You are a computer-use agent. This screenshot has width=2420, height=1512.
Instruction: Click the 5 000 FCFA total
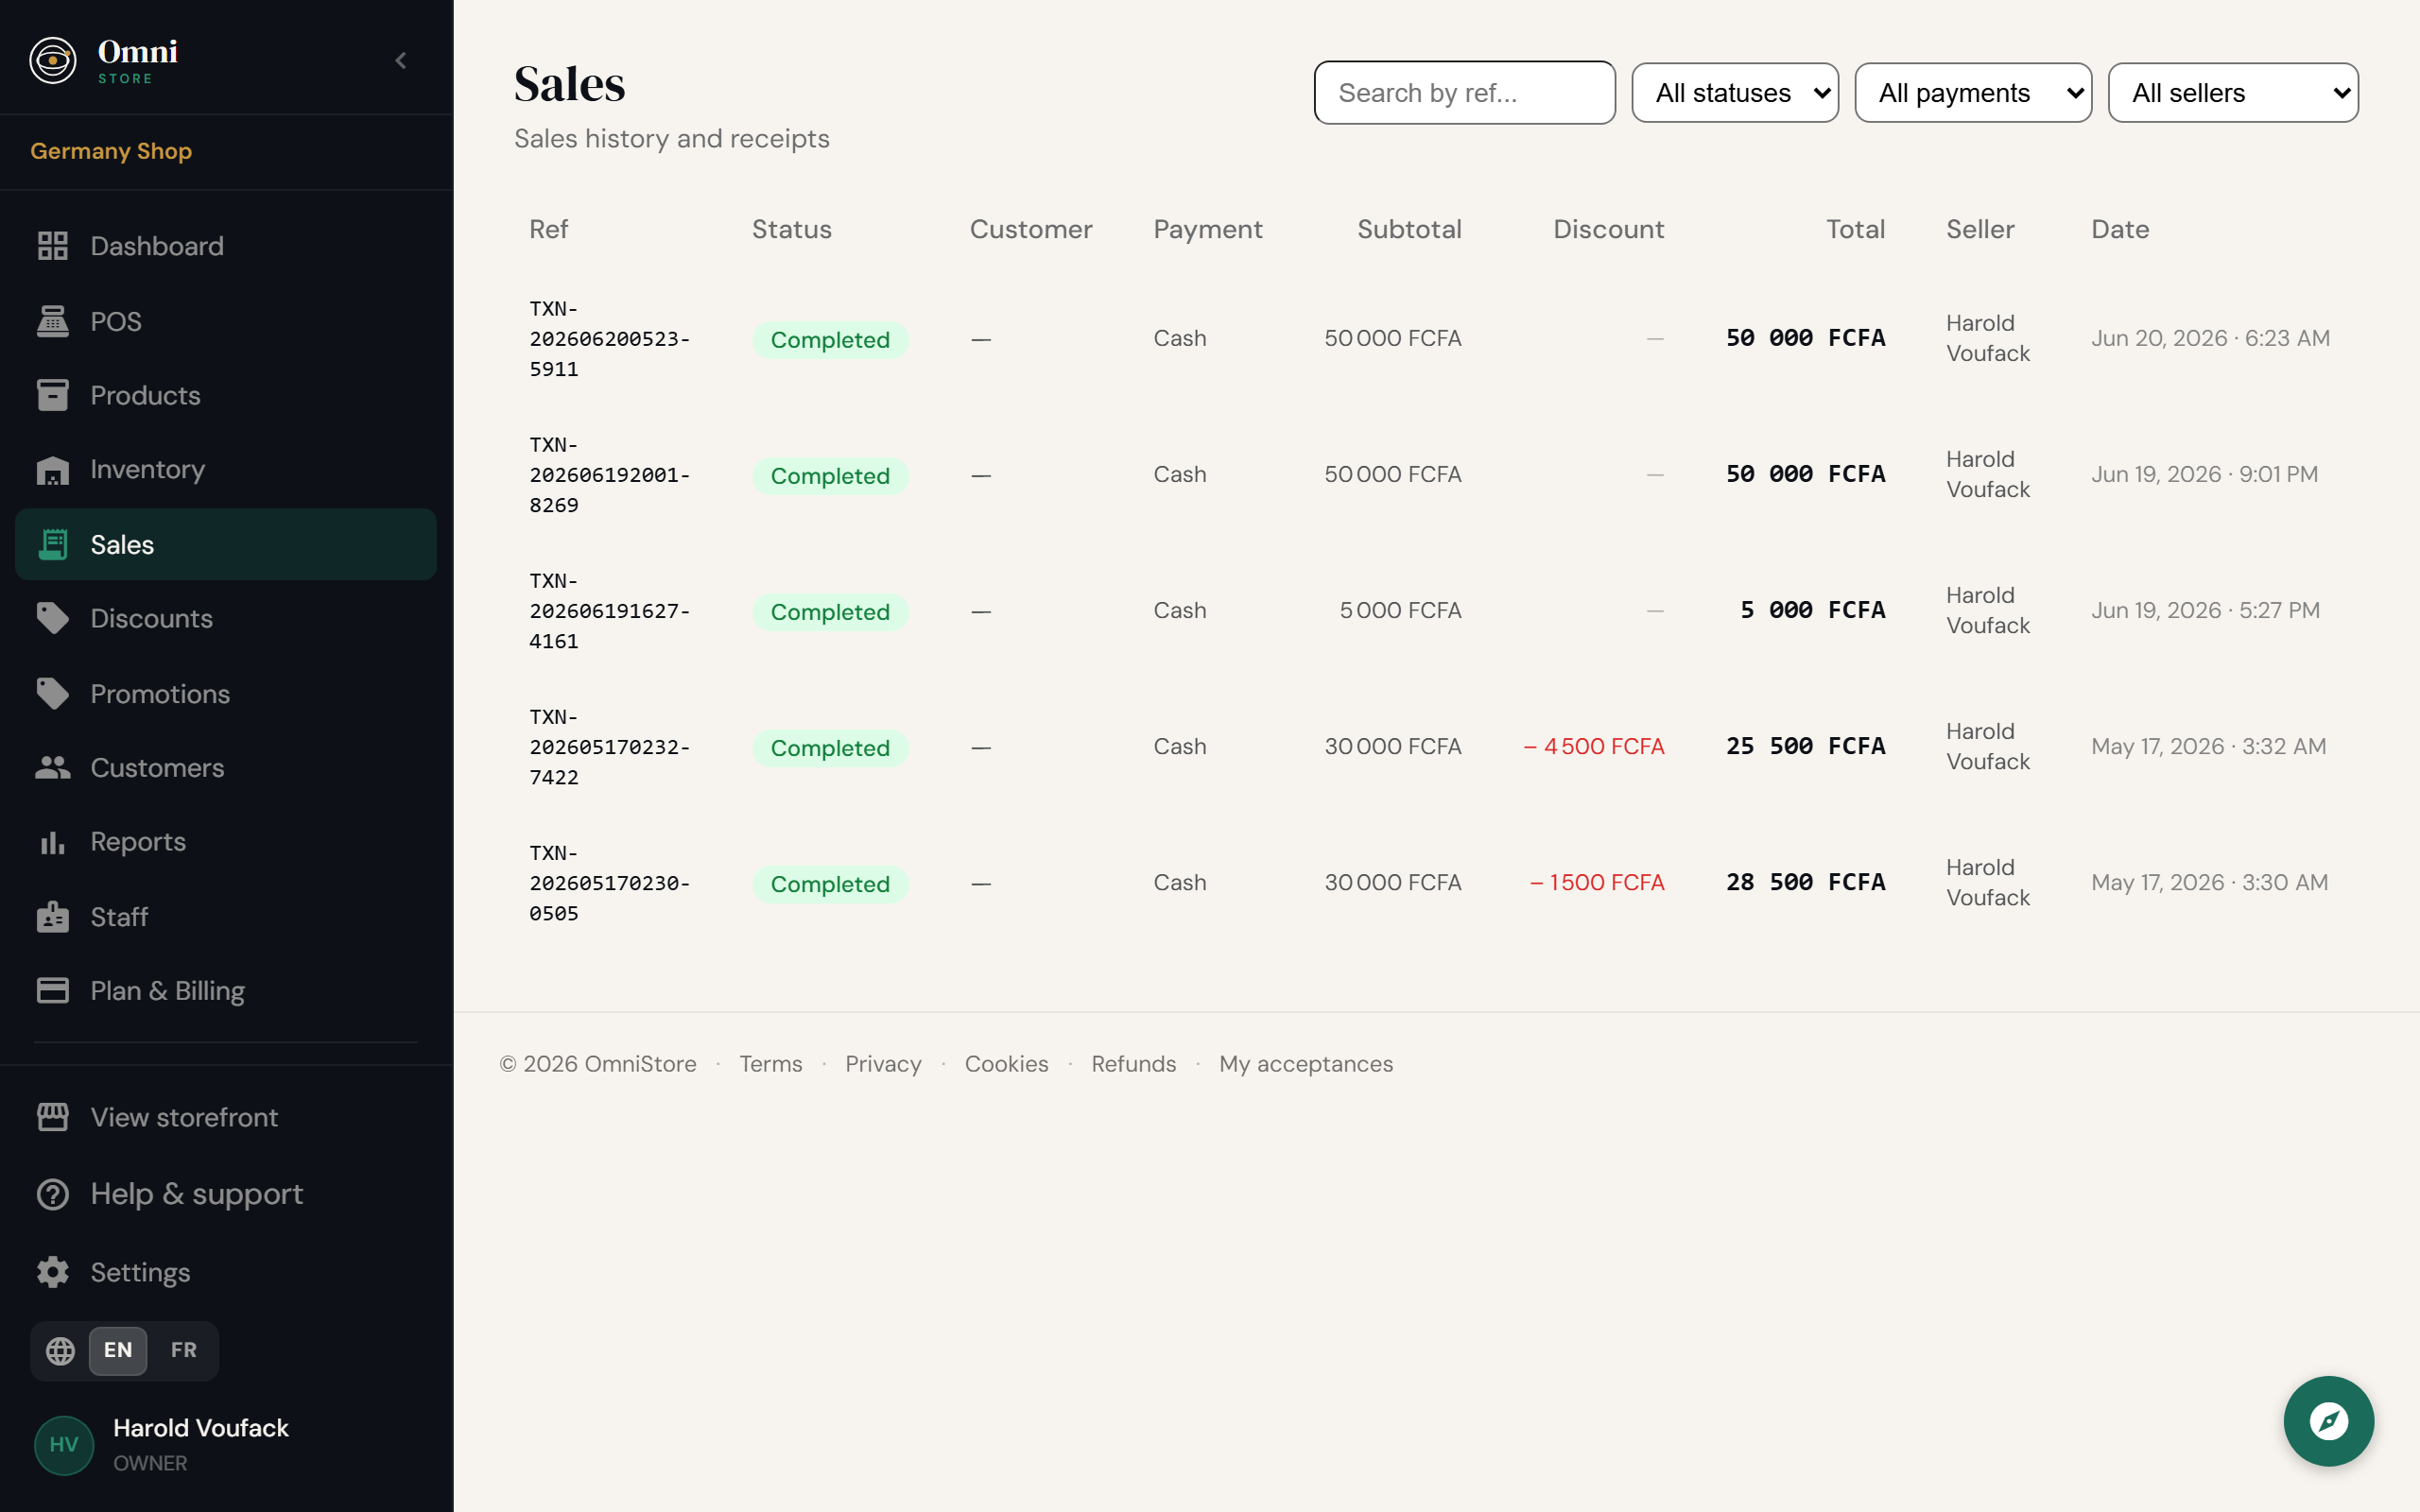pyautogui.click(x=1812, y=610)
